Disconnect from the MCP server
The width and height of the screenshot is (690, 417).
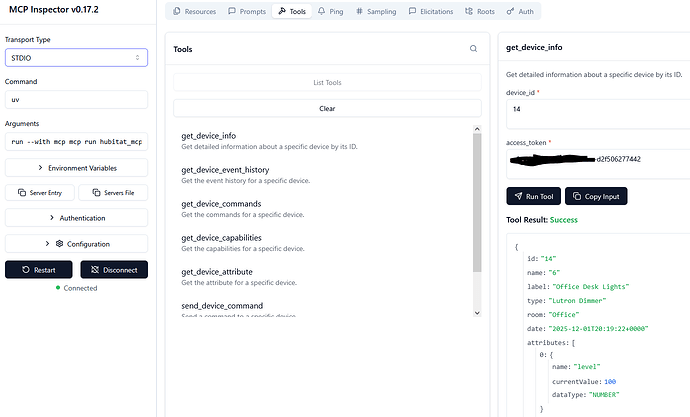point(113,269)
